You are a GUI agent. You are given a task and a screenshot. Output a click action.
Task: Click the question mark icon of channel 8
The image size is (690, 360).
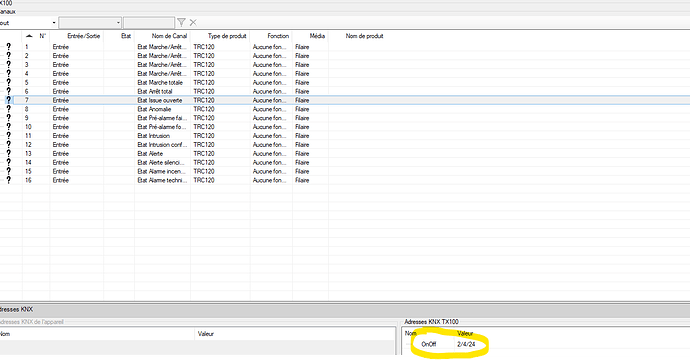point(8,109)
